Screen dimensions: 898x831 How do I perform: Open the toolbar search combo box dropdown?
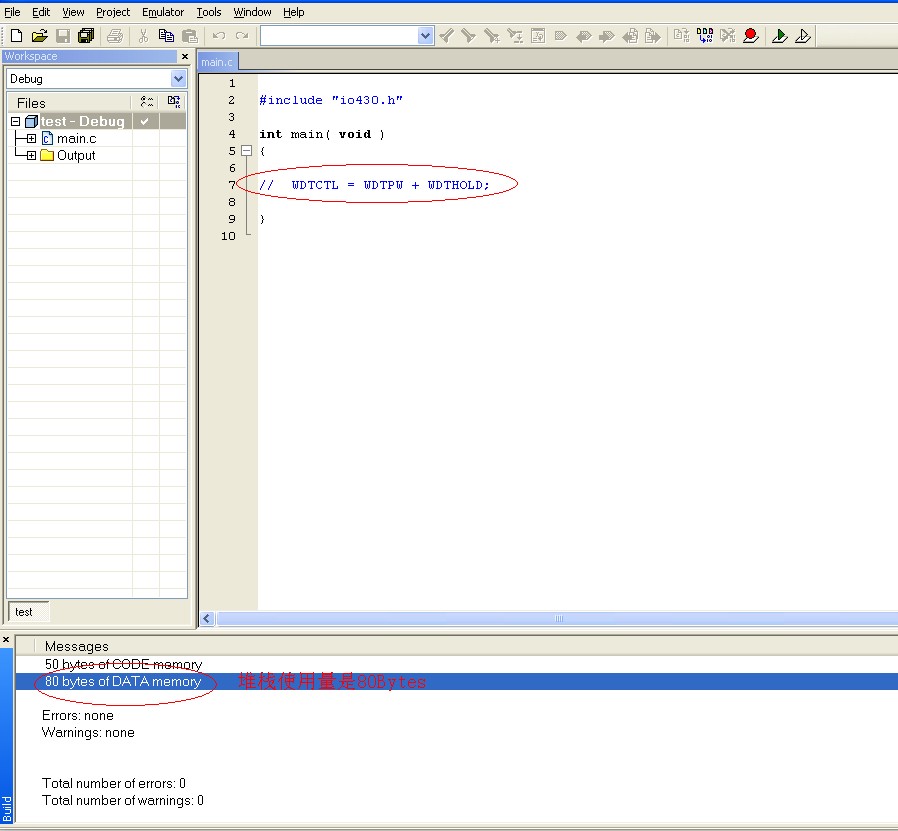(x=426, y=36)
